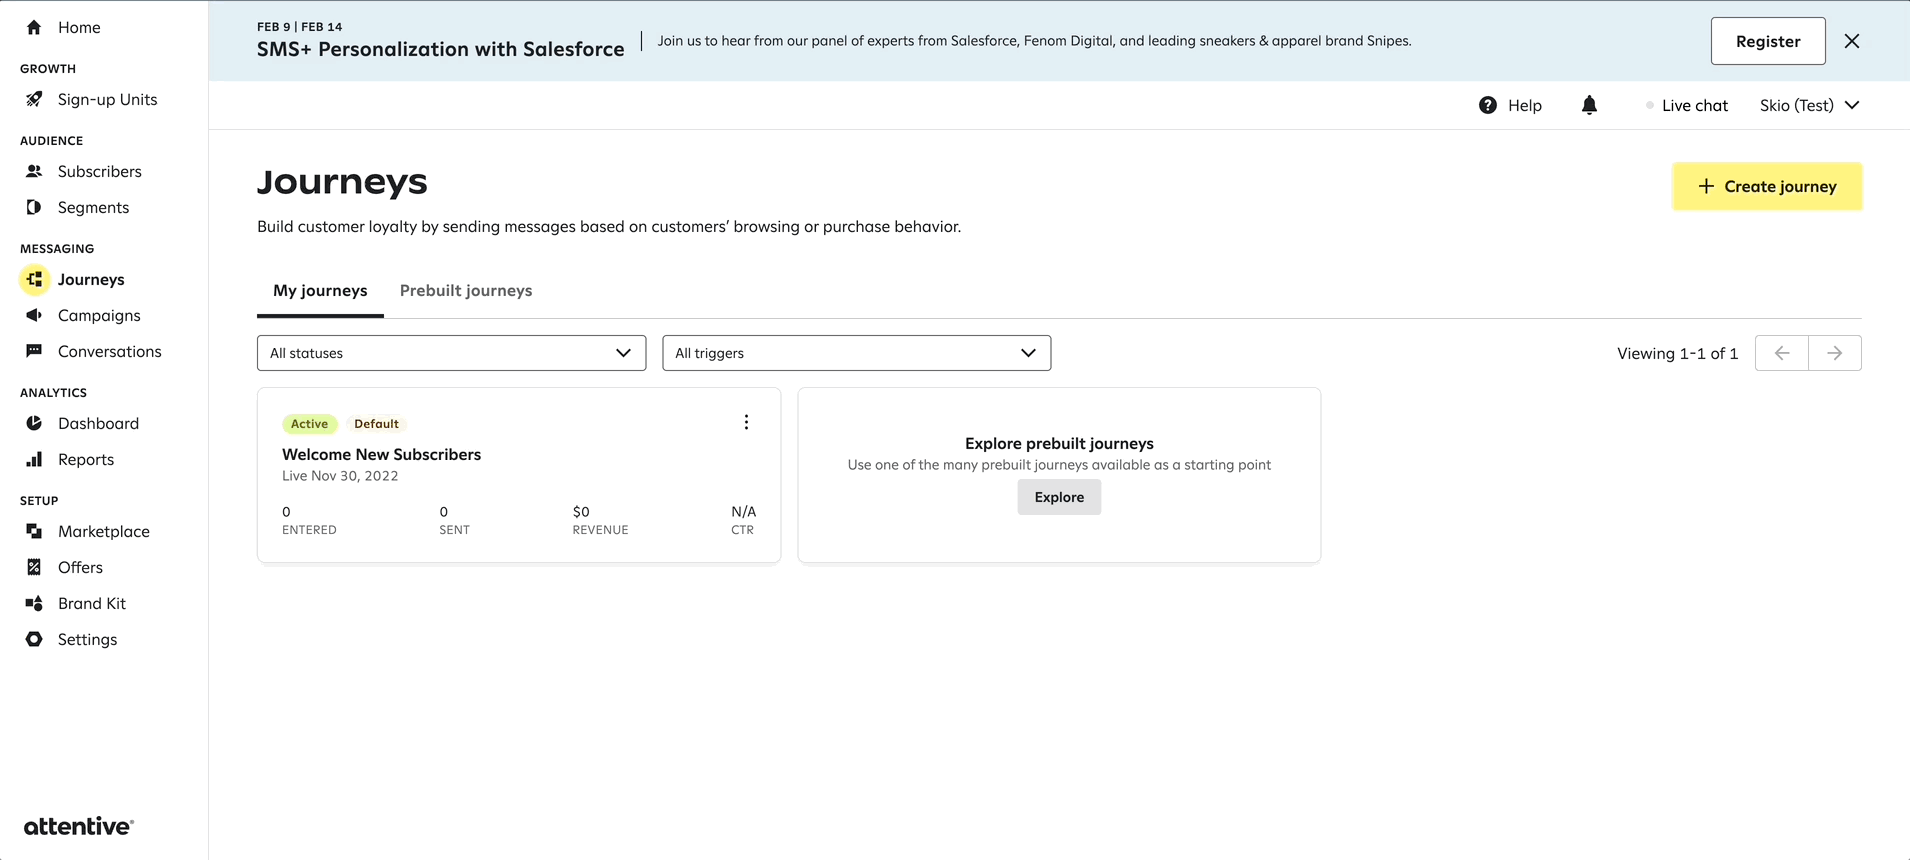Open notifications bell

(x=1589, y=105)
